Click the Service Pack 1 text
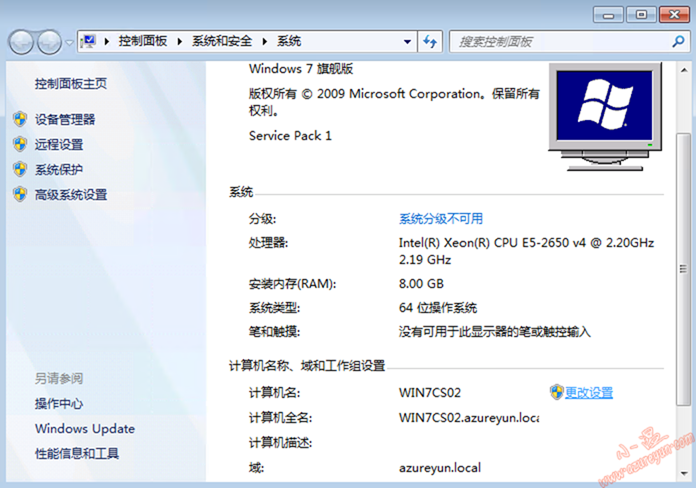Viewport: 696px width, 488px height. point(290,135)
